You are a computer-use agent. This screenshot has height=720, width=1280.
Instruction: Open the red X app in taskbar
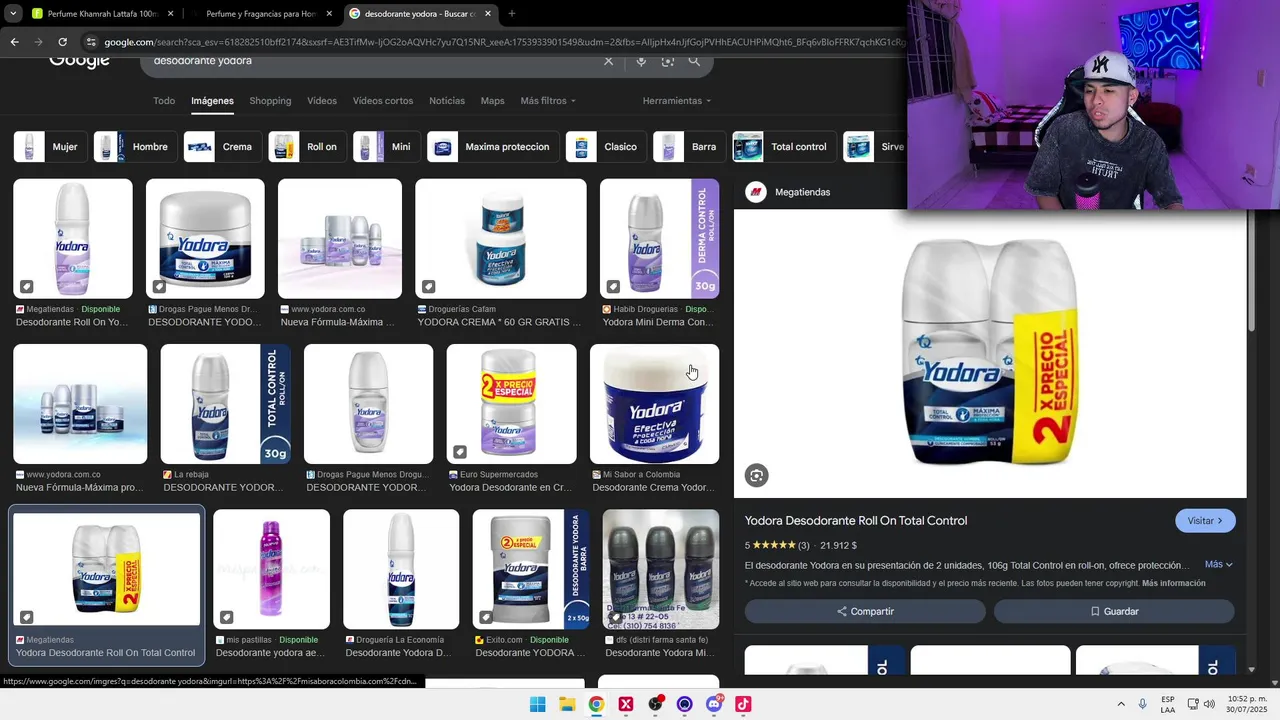pos(626,704)
